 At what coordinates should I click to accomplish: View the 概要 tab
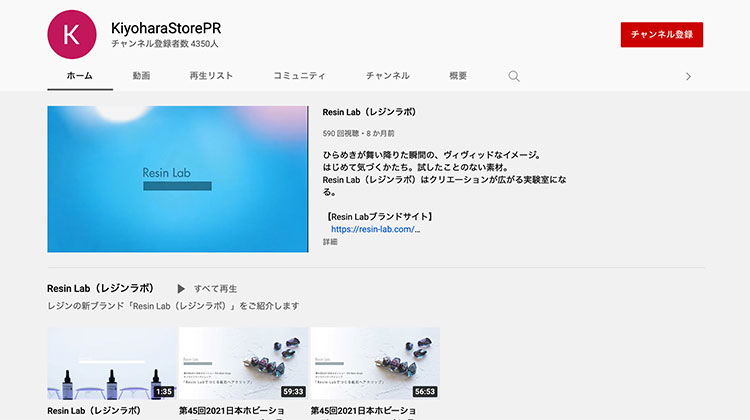pyautogui.click(x=458, y=76)
